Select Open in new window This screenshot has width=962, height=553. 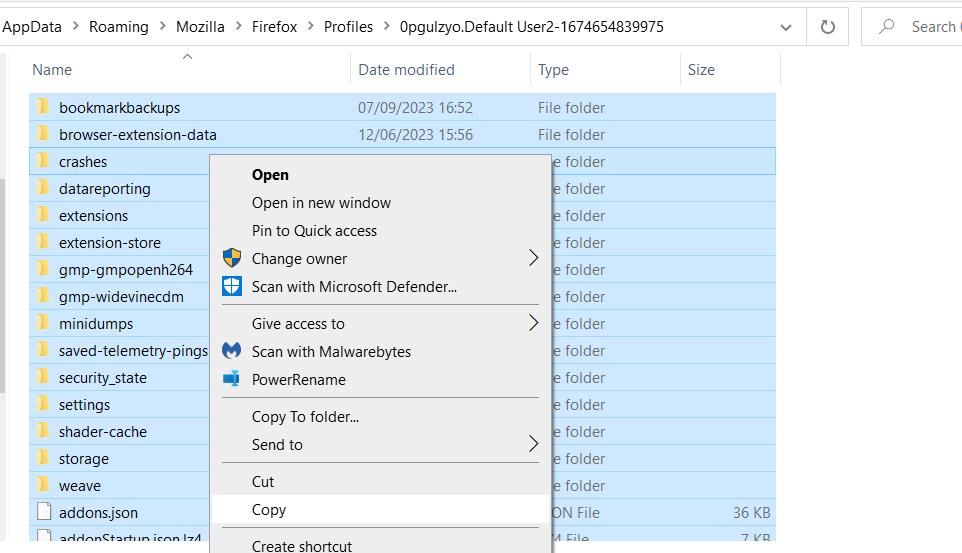321,202
